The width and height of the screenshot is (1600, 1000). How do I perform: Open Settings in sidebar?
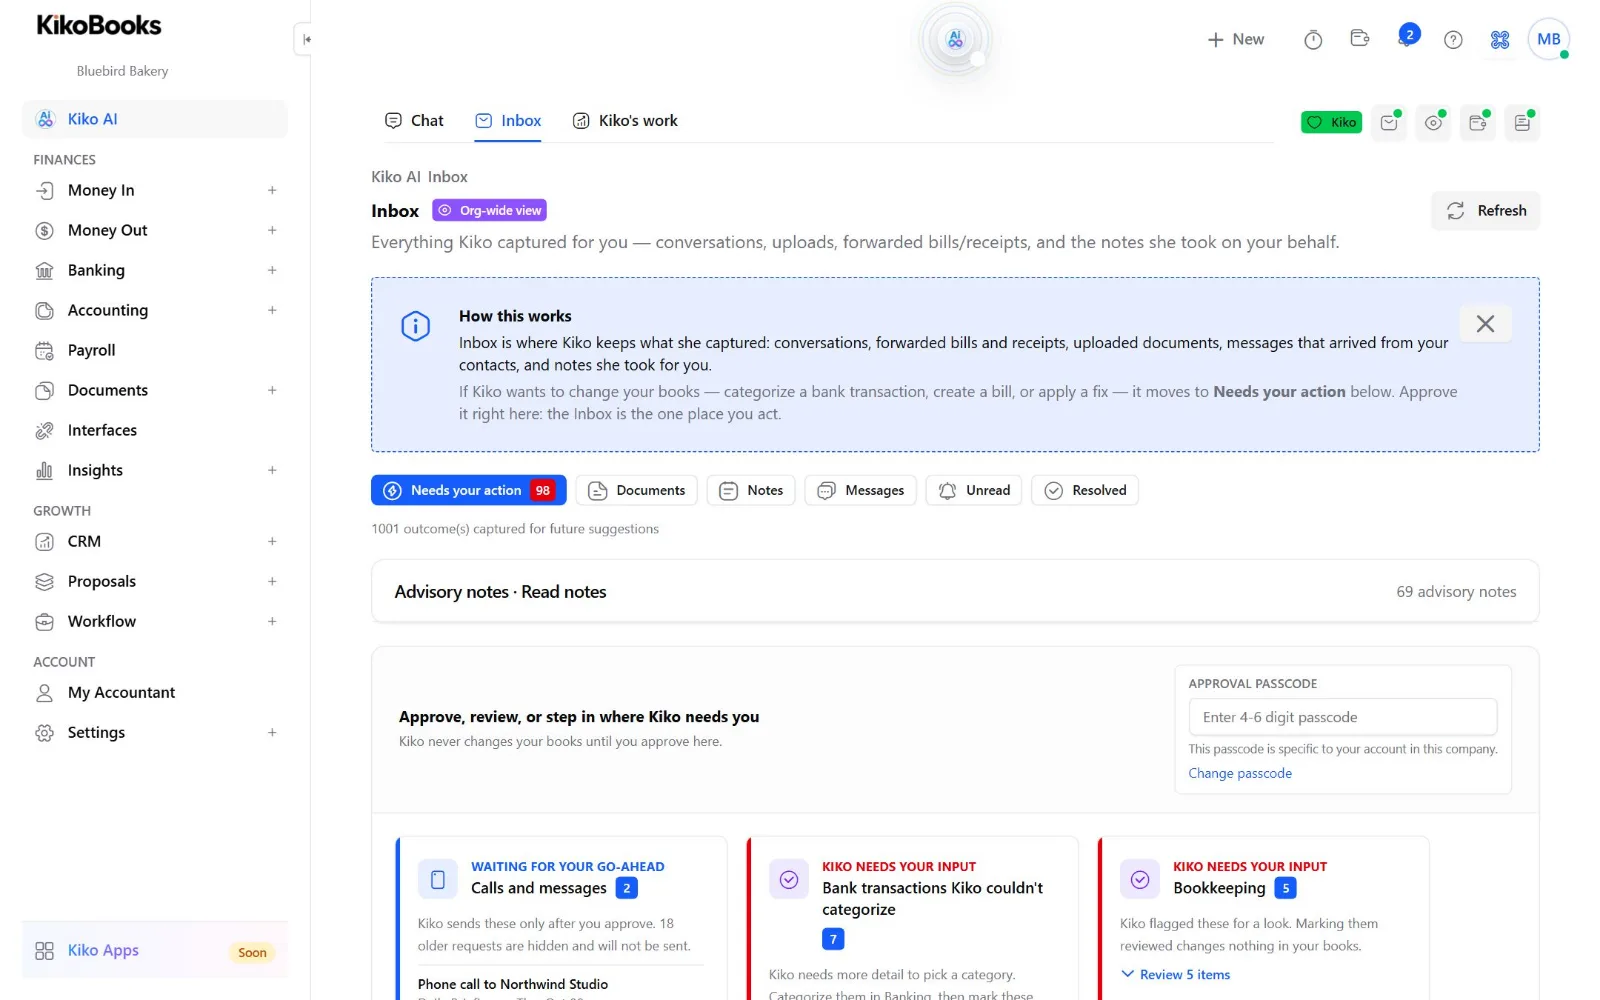pos(96,732)
